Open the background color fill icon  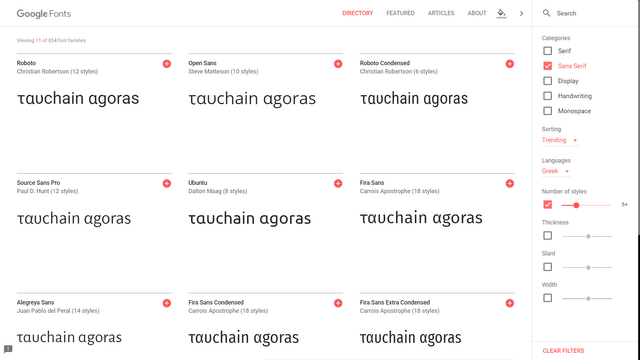501,13
